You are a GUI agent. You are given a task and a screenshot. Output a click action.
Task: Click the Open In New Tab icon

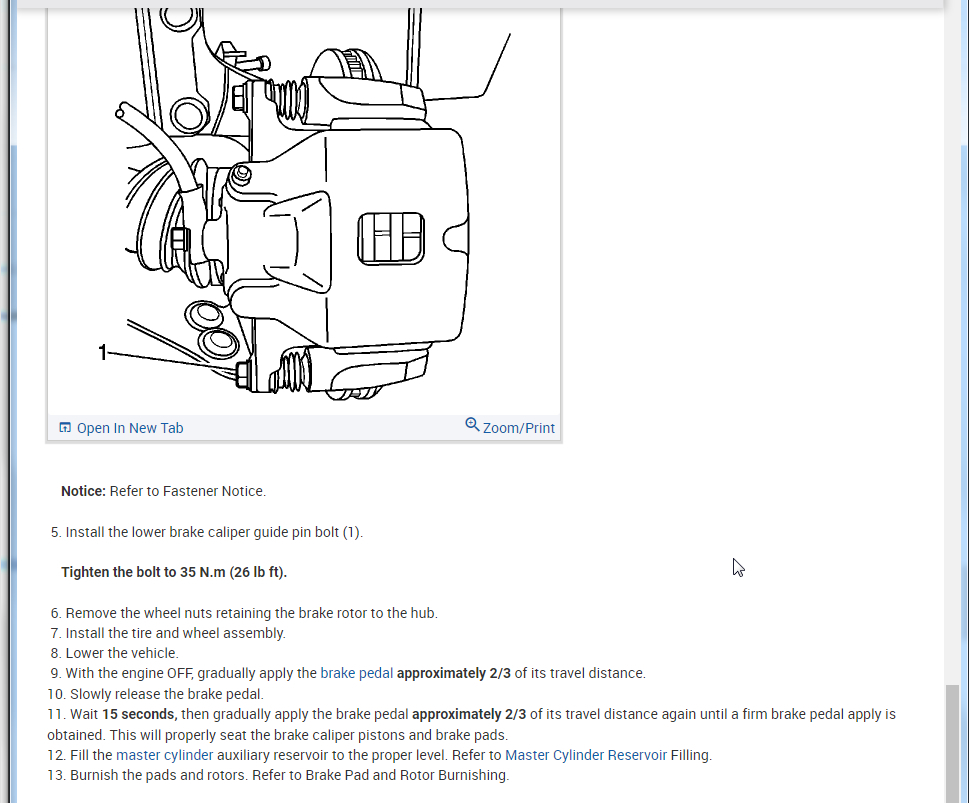65,428
